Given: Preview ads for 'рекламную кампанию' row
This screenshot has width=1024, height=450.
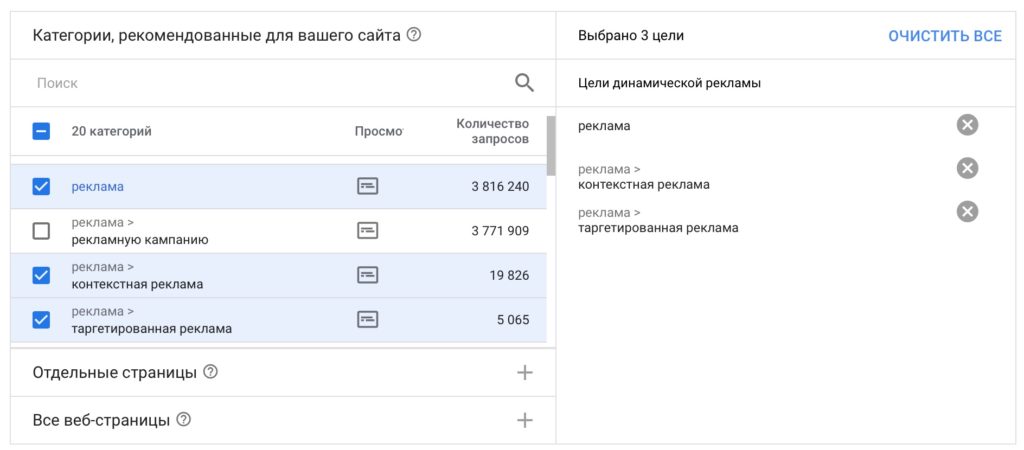Looking at the screenshot, I should 368,231.
